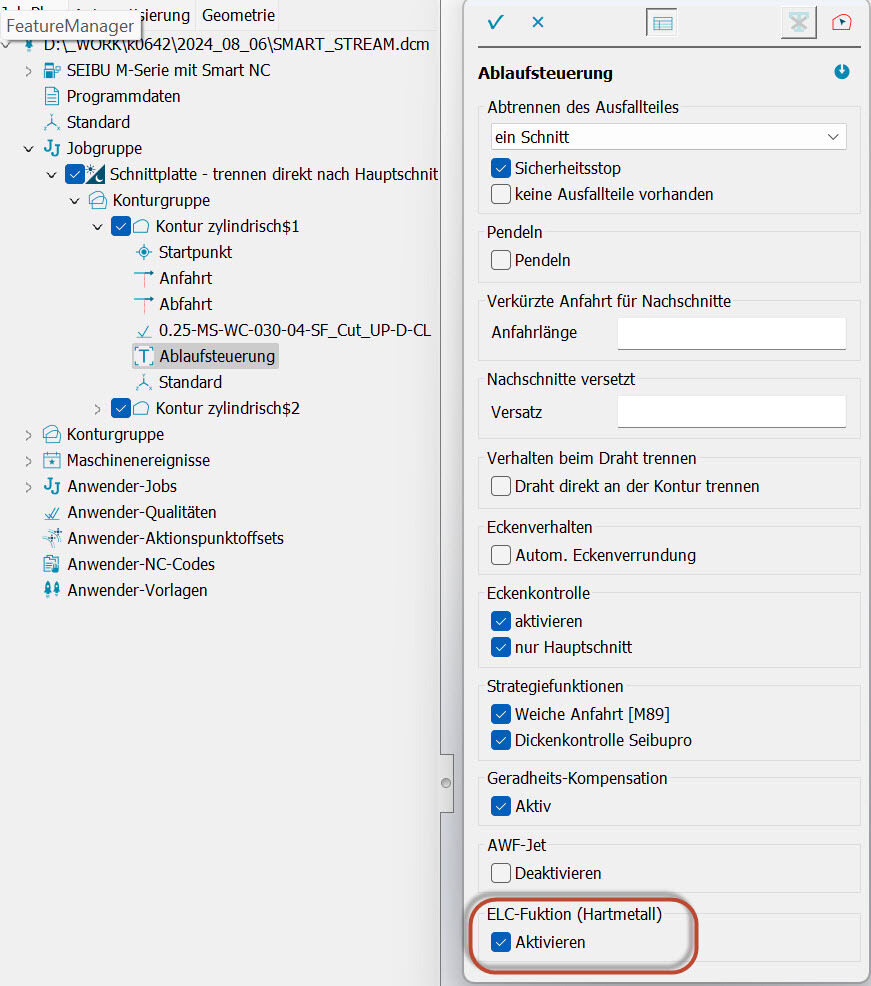Enable Autom. Eckenverrundung option
This screenshot has height=986, width=871.
[x=501, y=555]
